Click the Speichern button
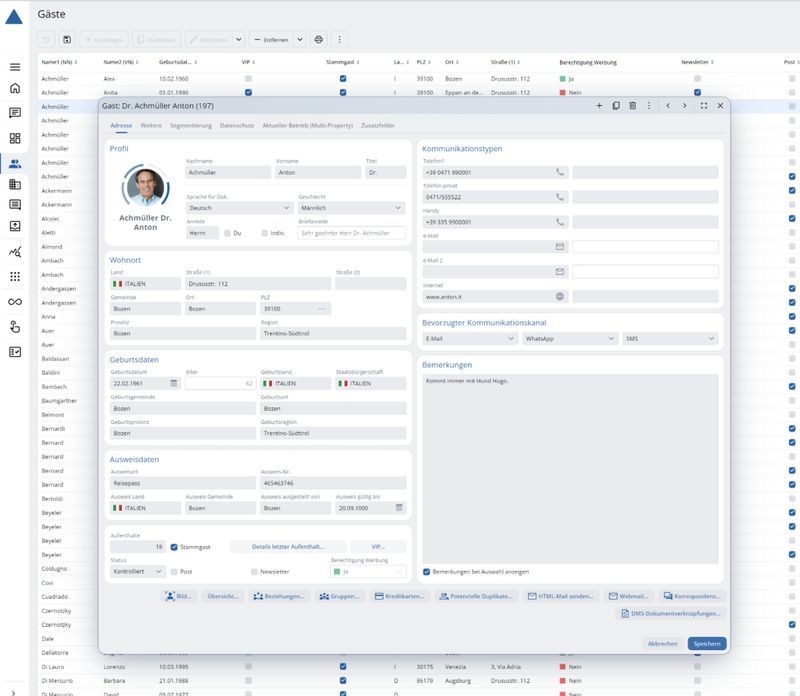 tap(706, 644)
